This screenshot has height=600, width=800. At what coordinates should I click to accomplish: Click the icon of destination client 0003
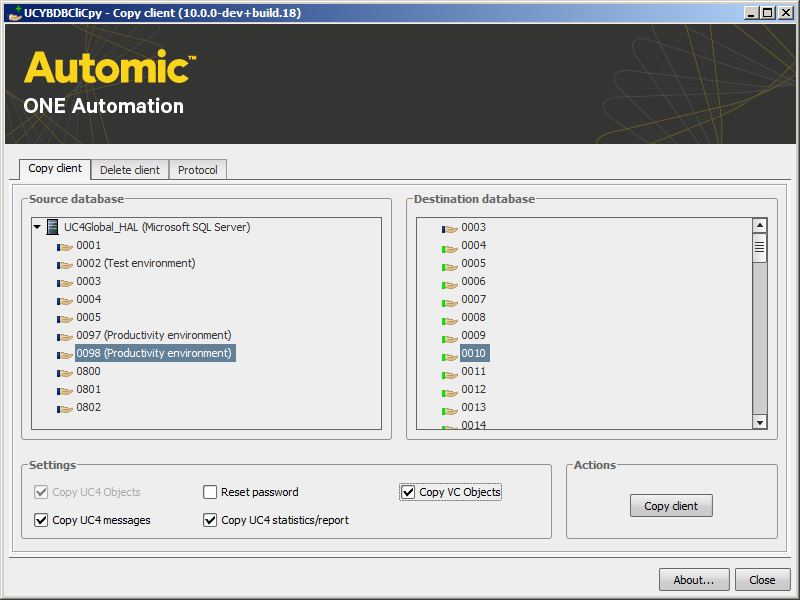[450, 229]
